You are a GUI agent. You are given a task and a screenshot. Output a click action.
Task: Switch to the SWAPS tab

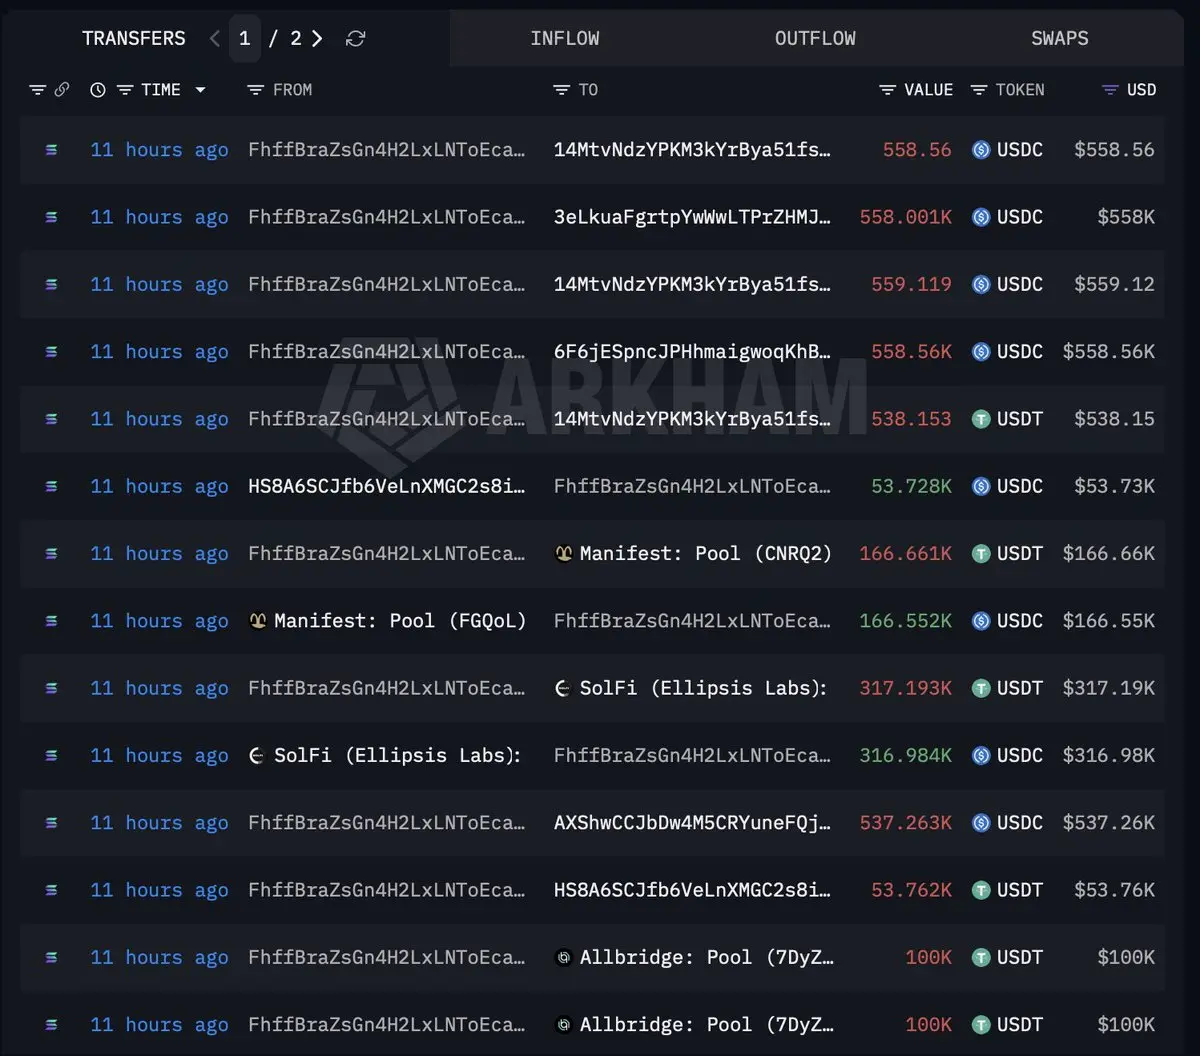click(x=1060, y=39)
